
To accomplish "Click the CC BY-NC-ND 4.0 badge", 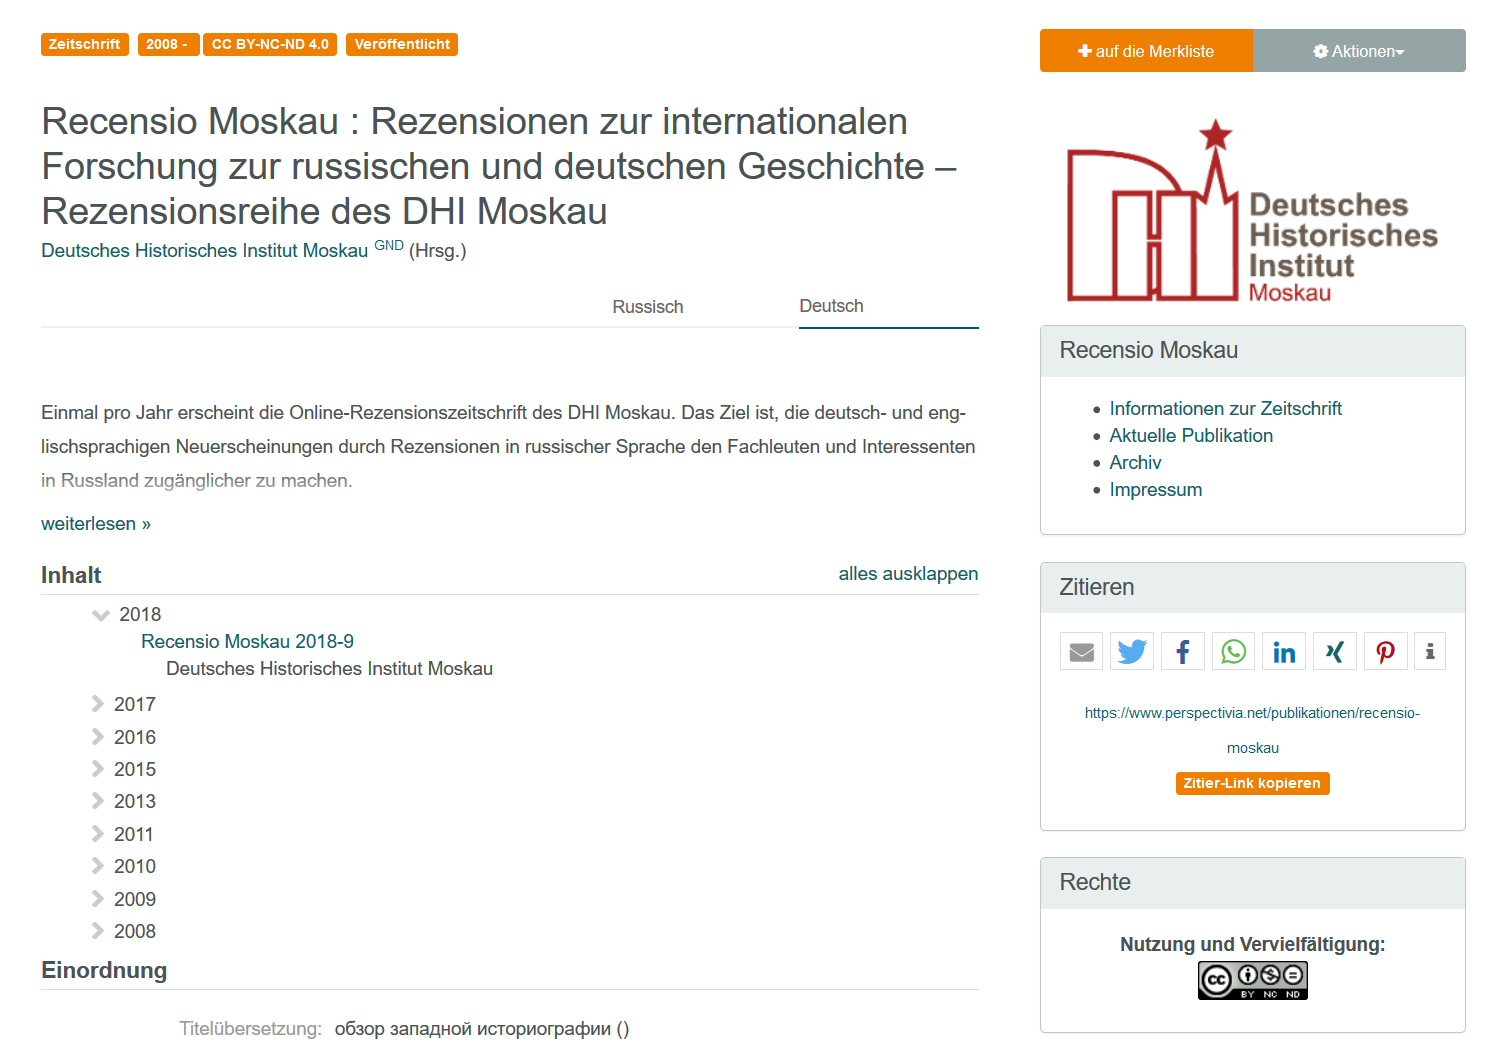I will point(270,44).
